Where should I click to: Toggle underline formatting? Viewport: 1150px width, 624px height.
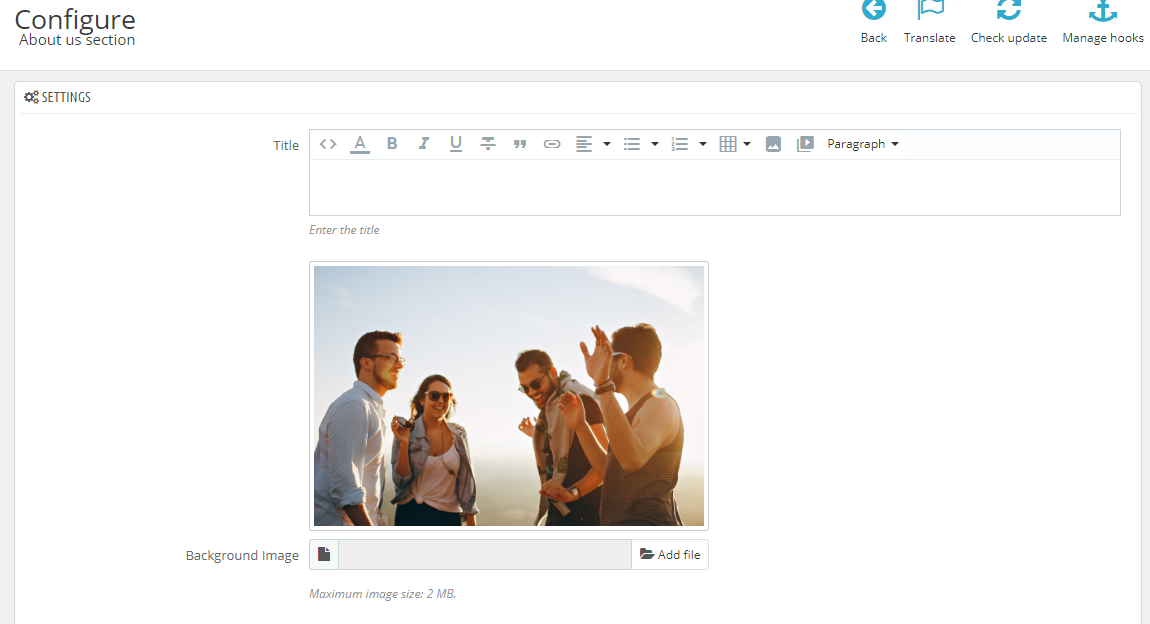(x=456, y=144)
